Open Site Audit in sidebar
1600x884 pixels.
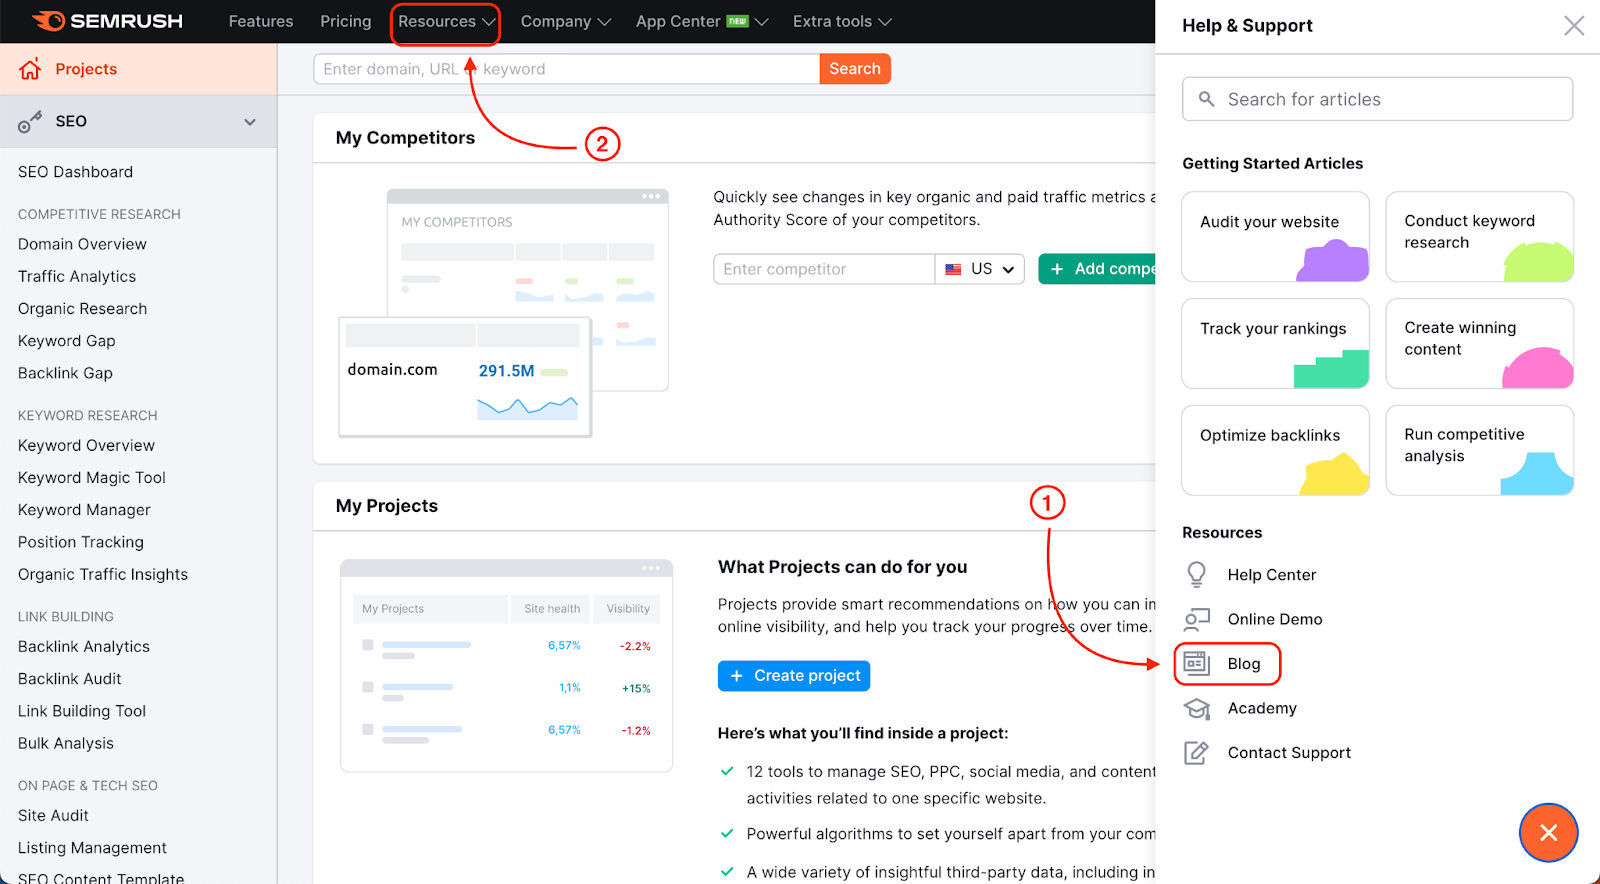[53, 816]
